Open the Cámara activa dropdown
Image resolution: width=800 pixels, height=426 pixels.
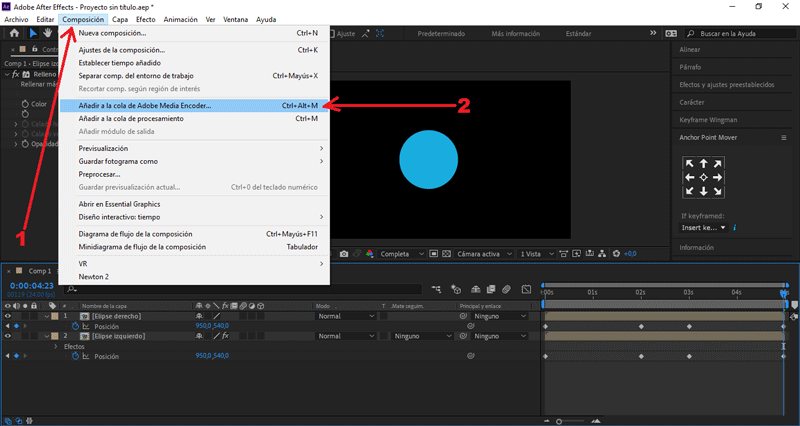484,254
